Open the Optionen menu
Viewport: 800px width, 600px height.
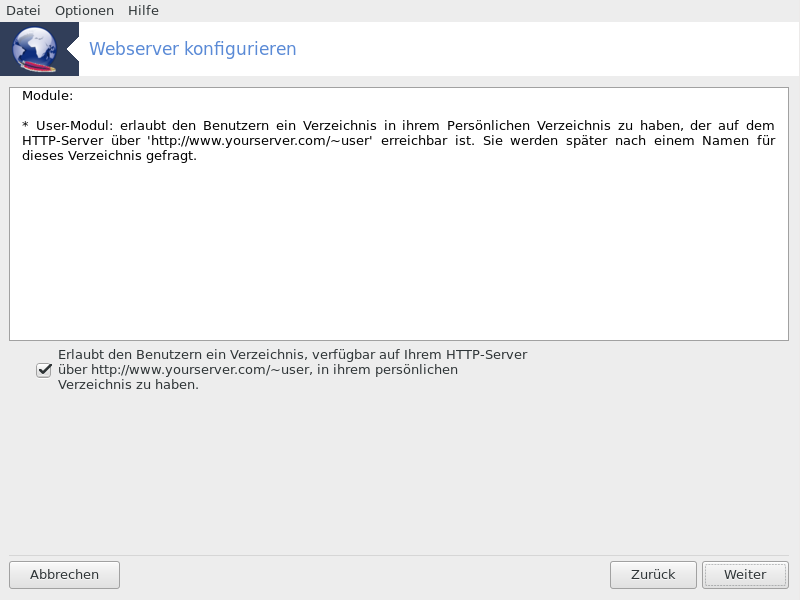pyautogui.click(x=84, y=10)
